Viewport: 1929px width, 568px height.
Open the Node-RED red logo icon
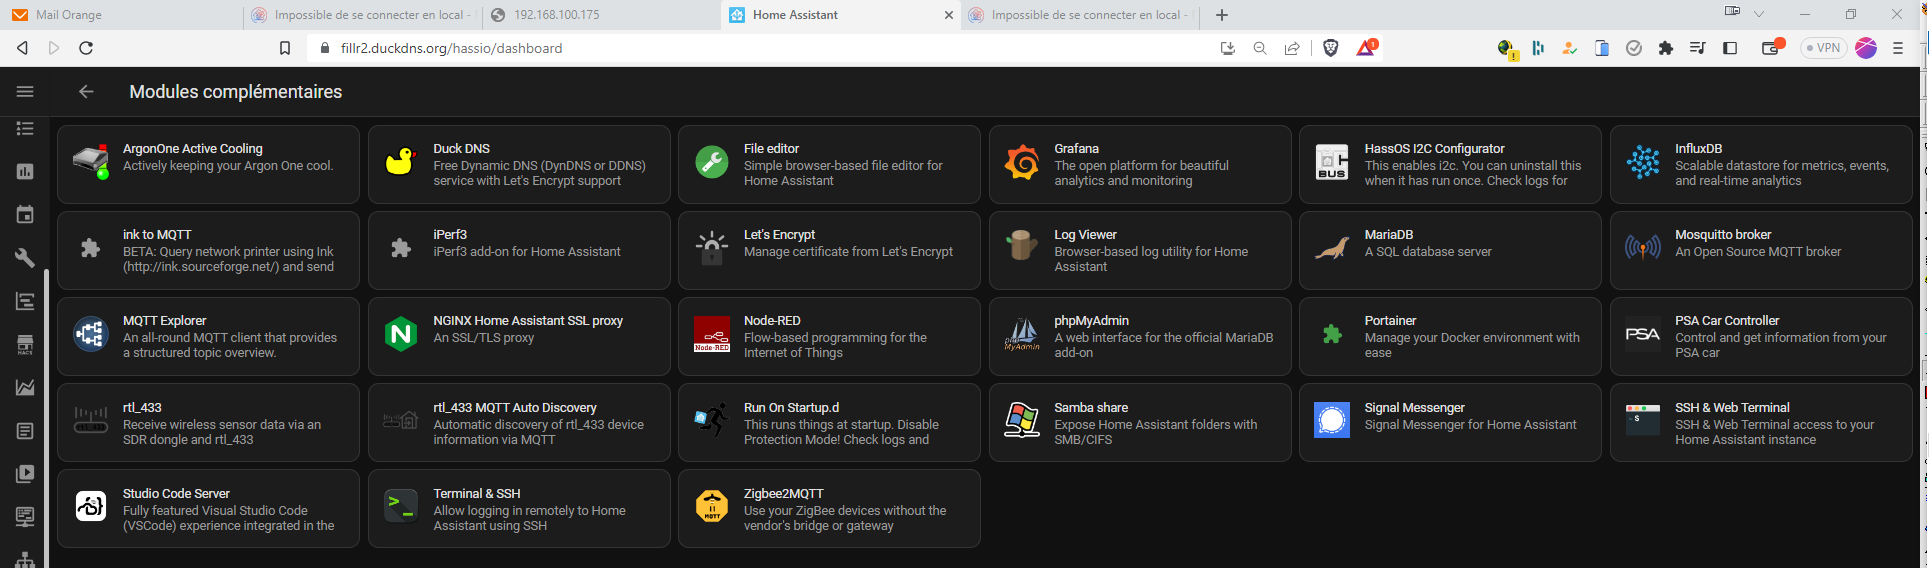pyautogui.click(x=712, y=334)
